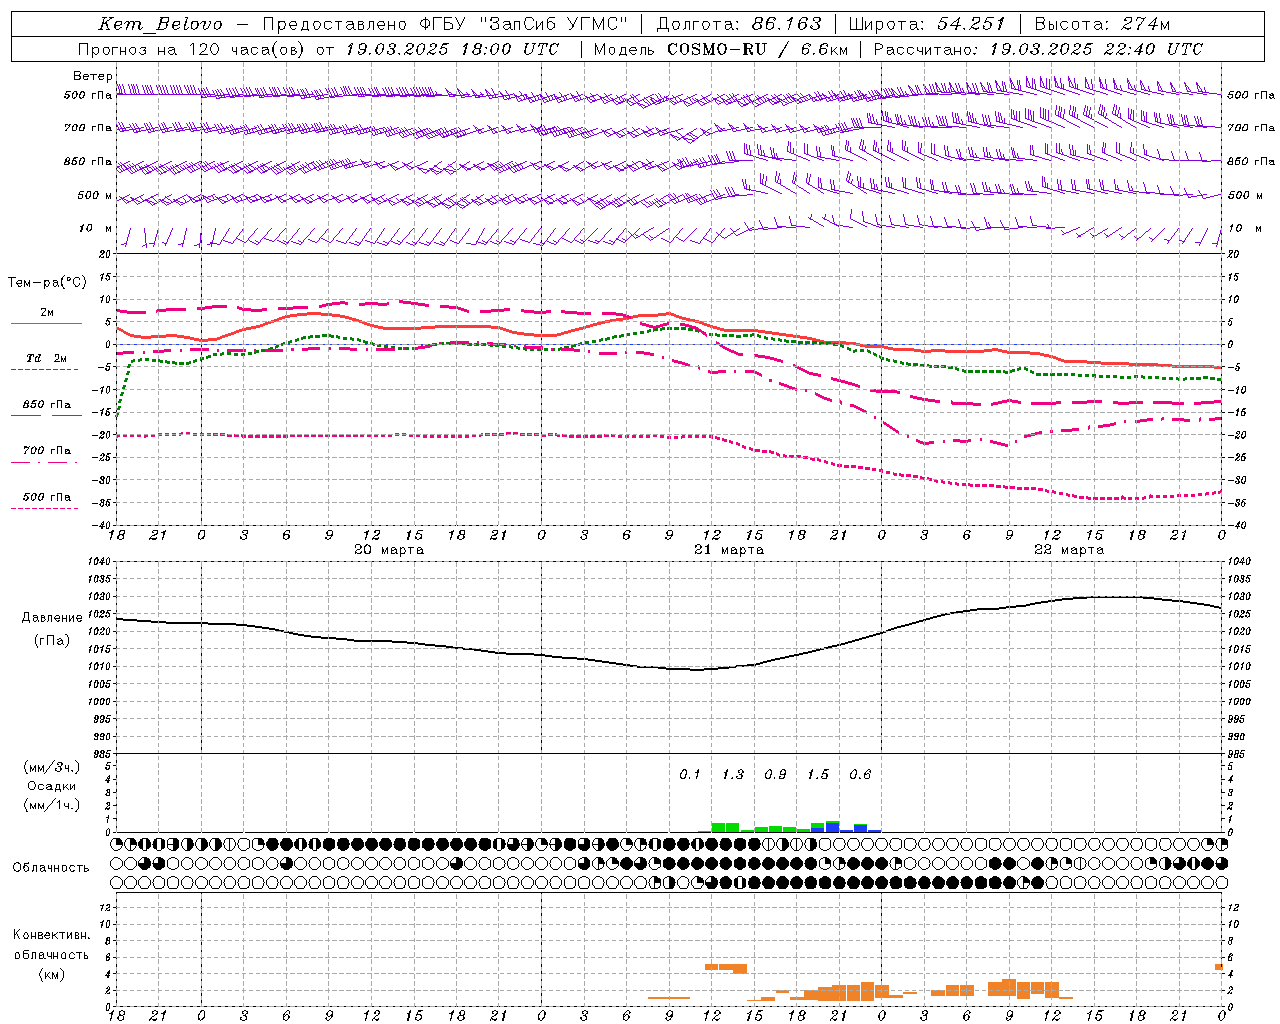Select the 2м temperature legend entry
This screenshot has width=1280, height=1024.
[47, 313]
